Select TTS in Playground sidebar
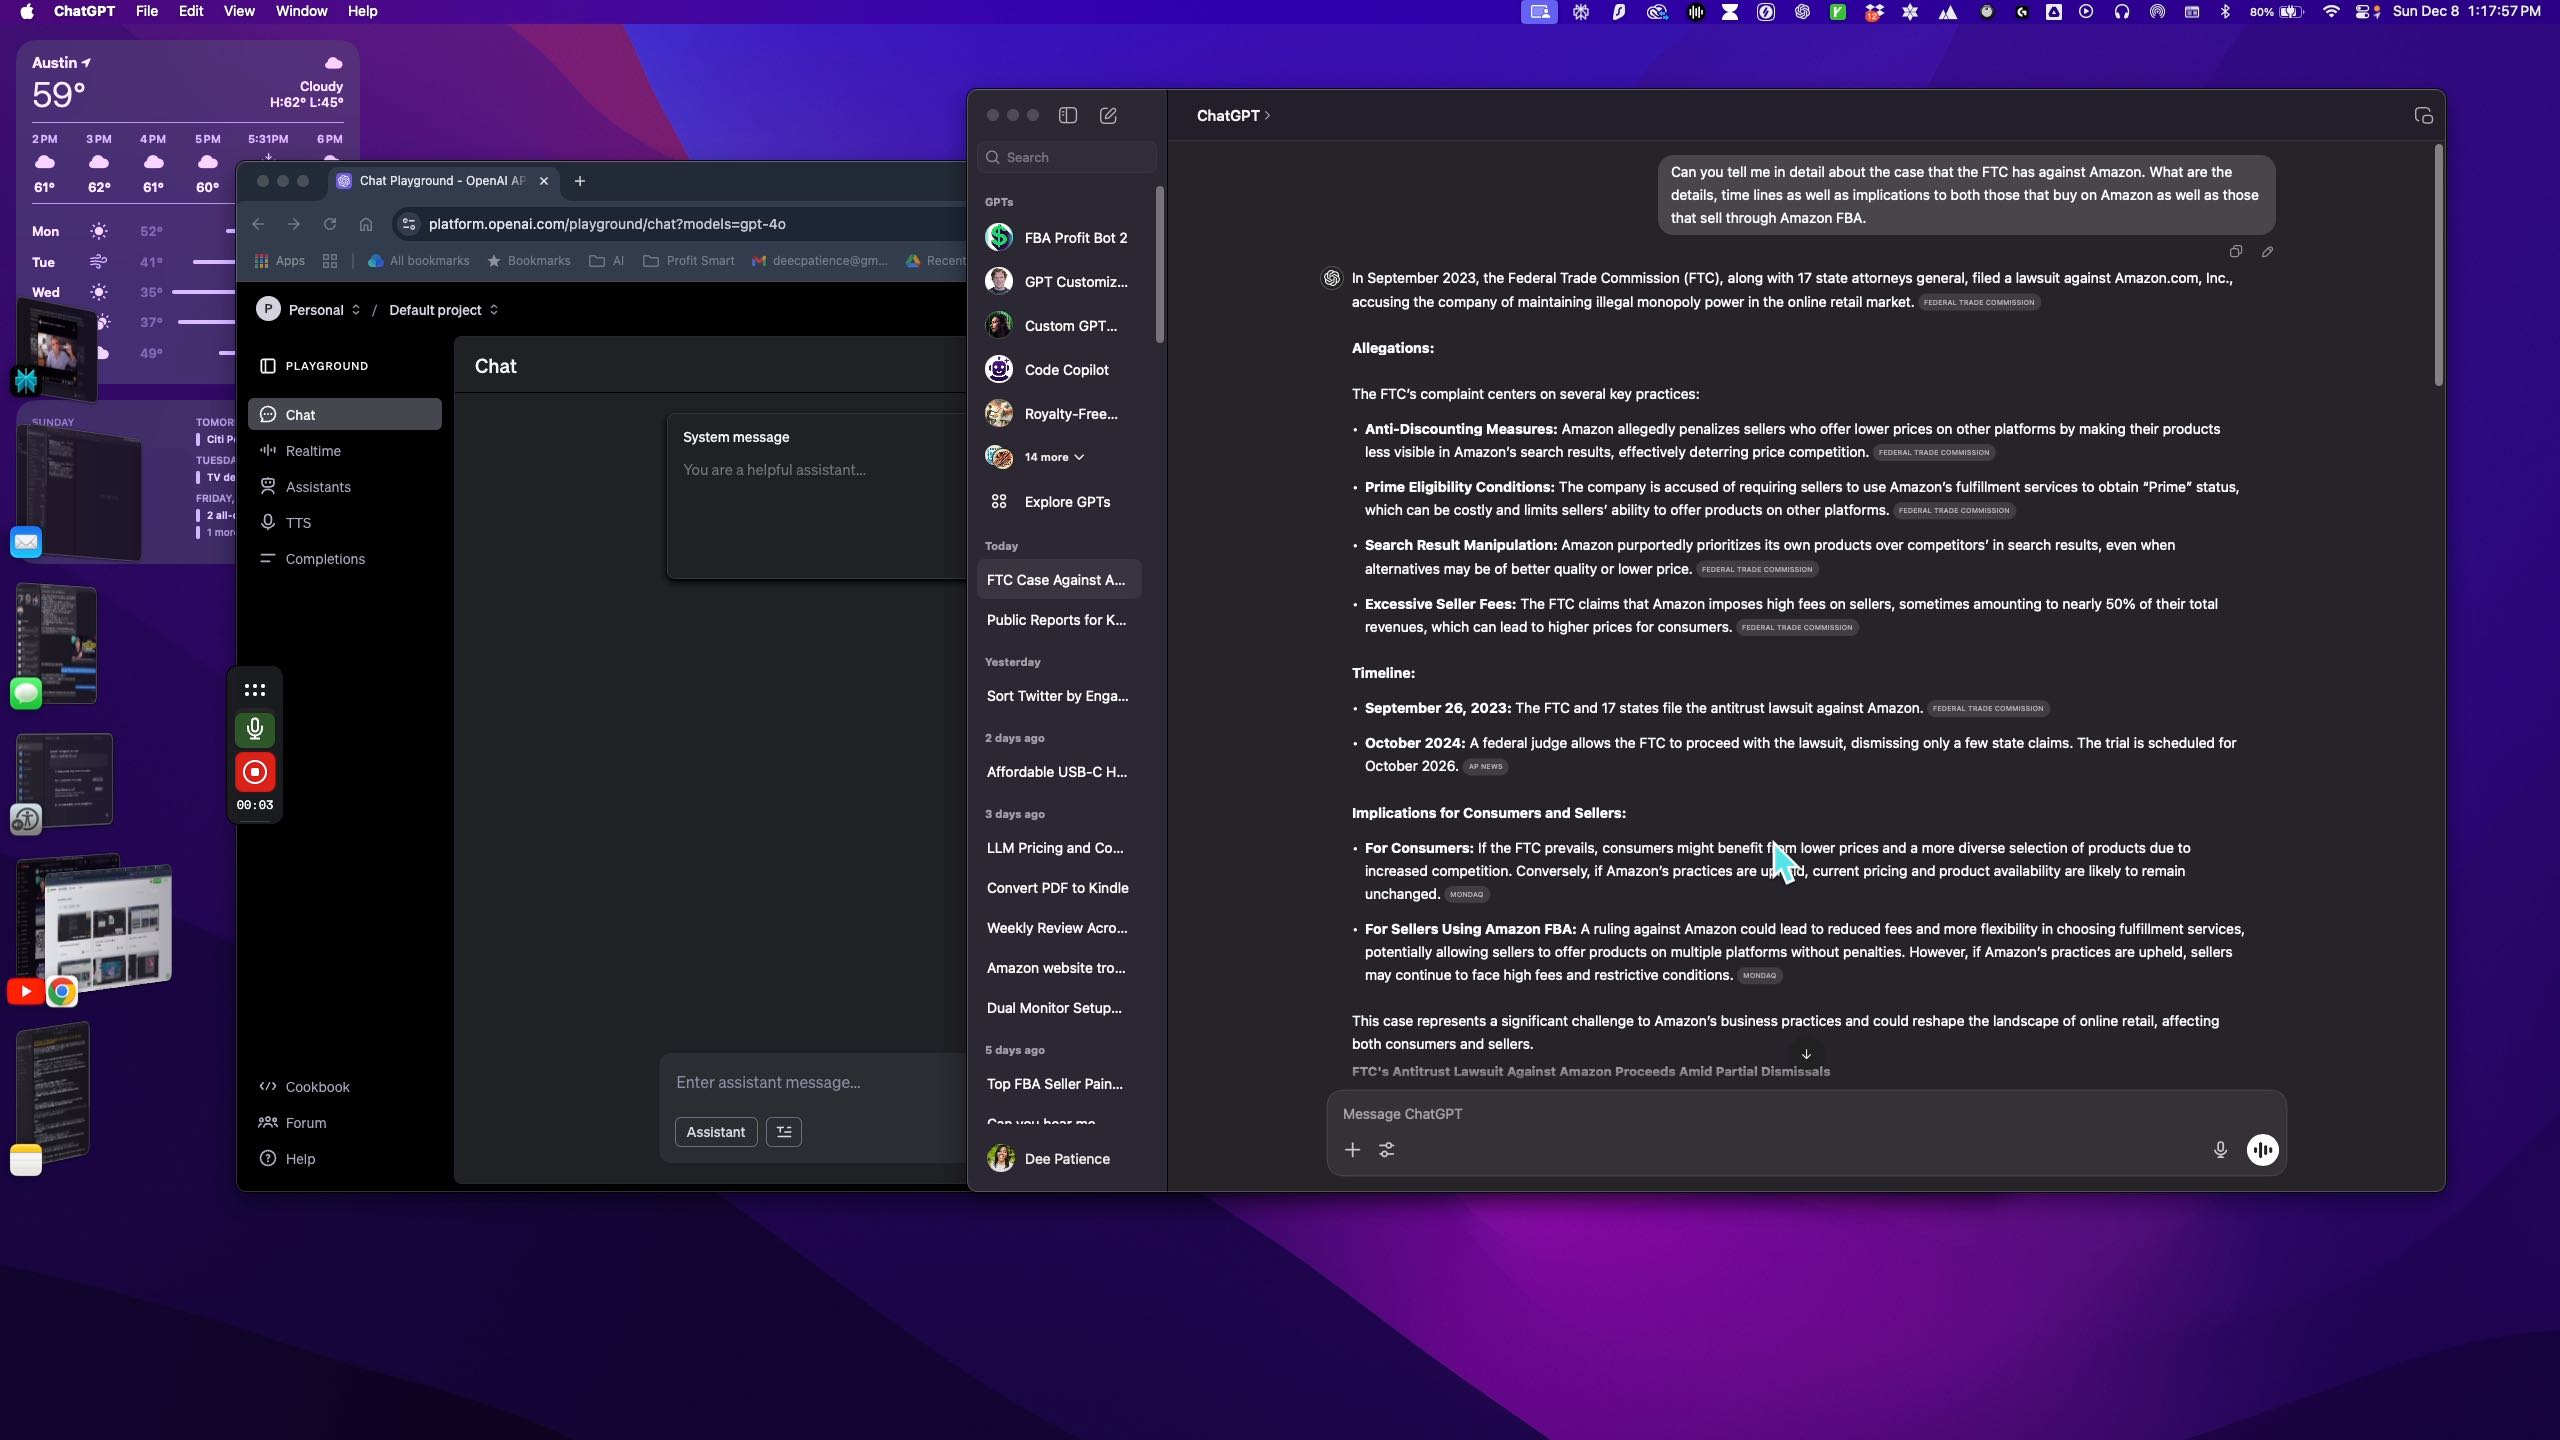Viewport: 2560px width, 1440px height. click(345, 523)
